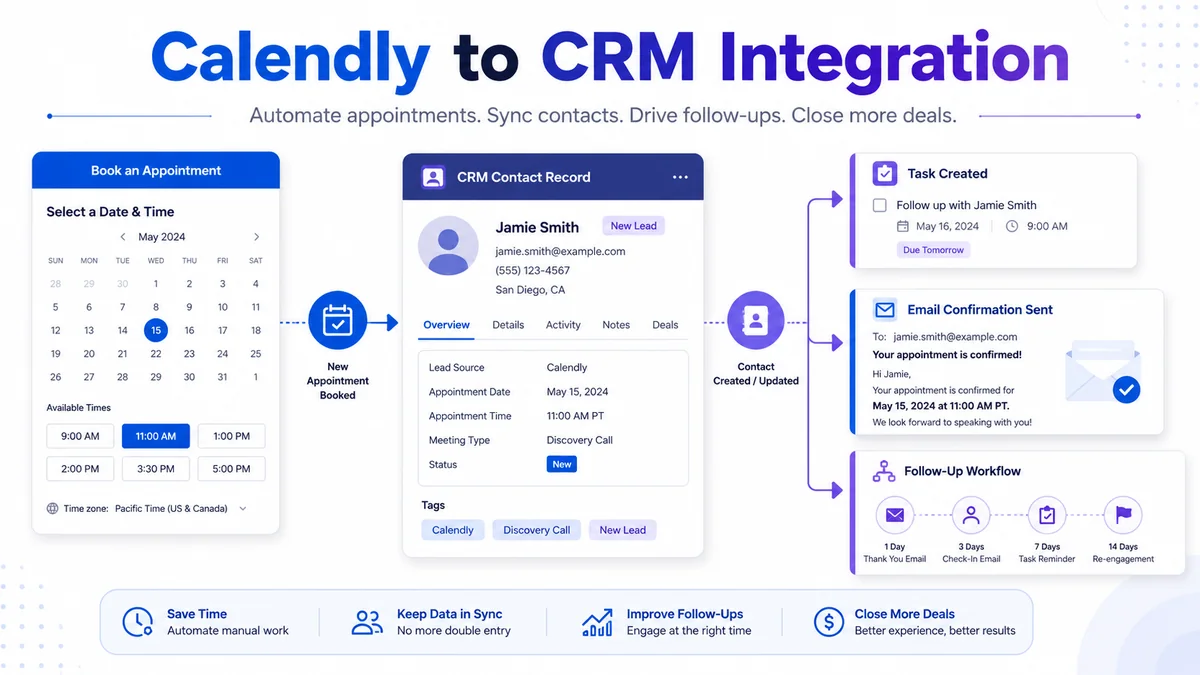
Task: Open the Activity tab
Action: 563,325
